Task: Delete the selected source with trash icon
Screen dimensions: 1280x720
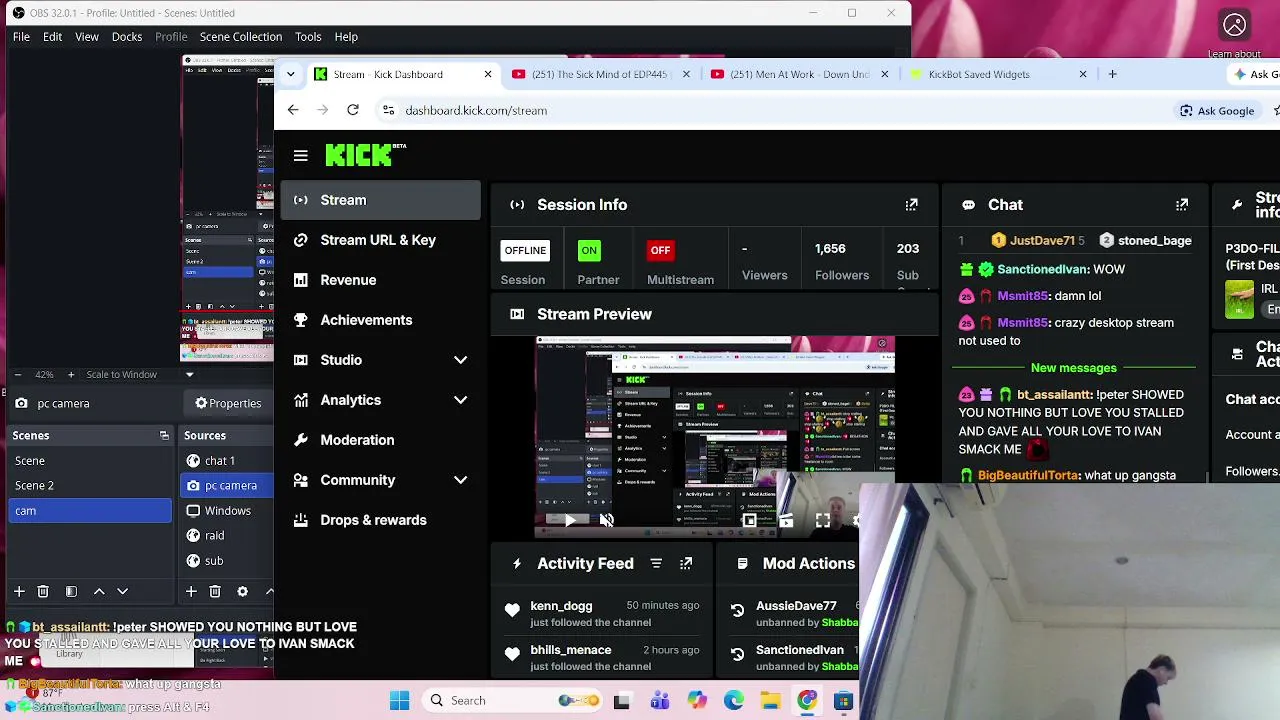Action: point(215,592)
